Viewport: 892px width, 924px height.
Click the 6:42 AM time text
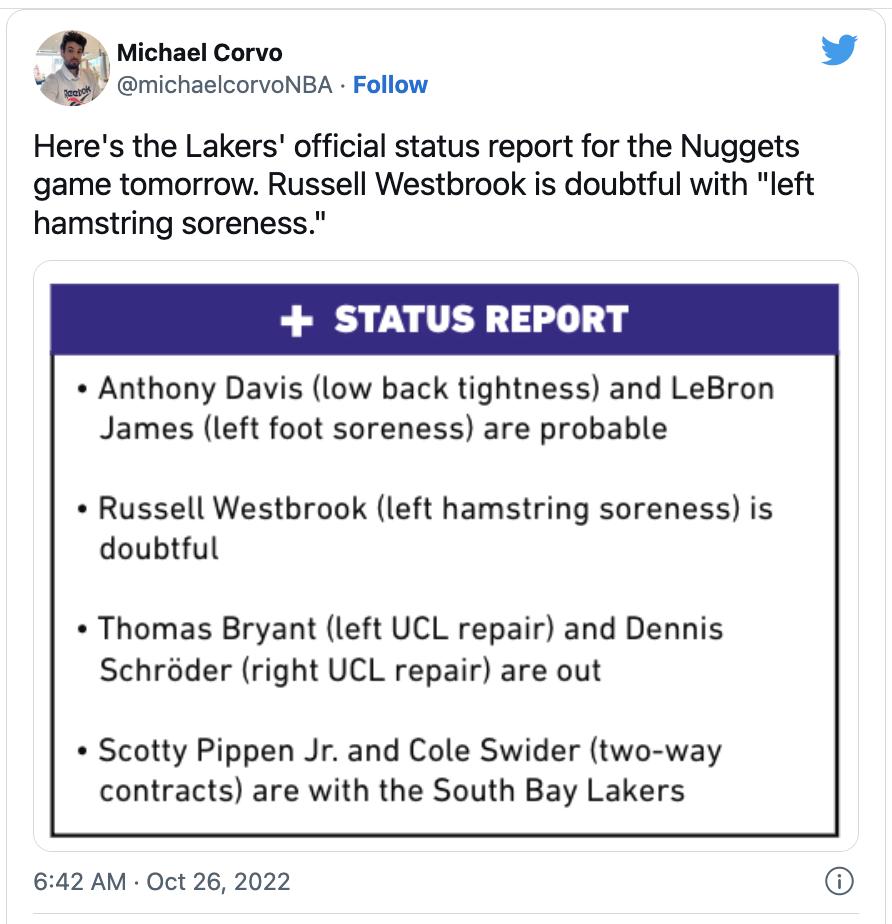point(80,882)
